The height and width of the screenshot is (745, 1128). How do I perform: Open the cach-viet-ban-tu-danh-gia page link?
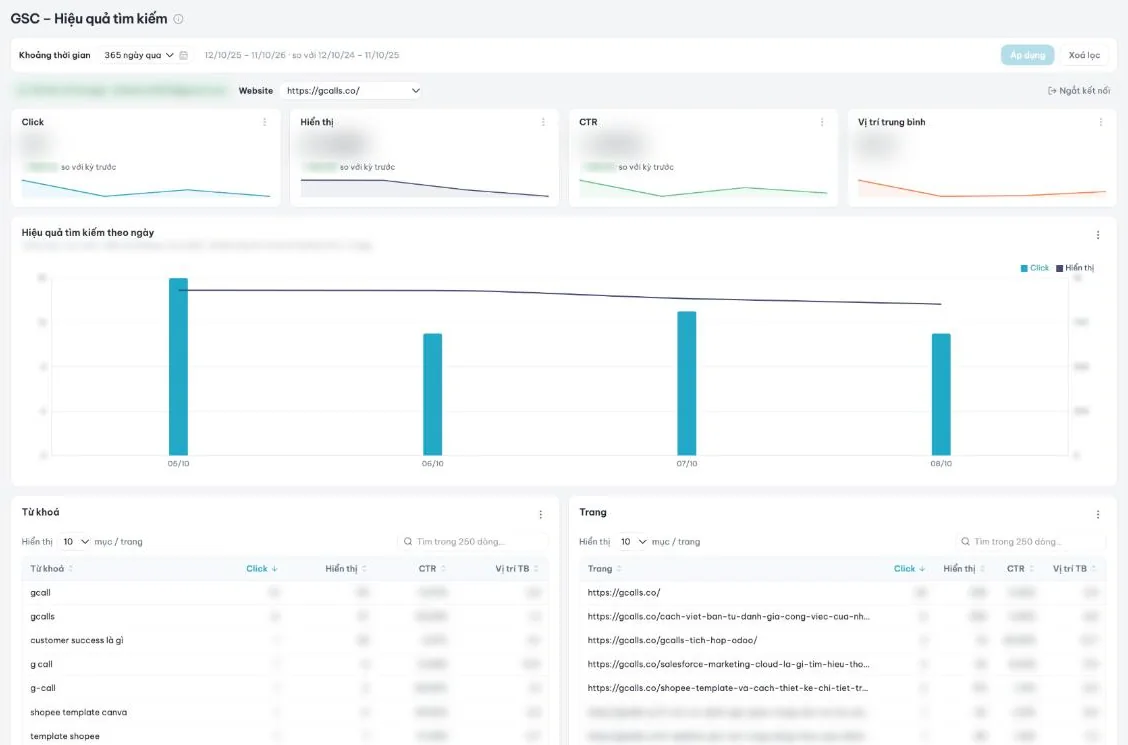[728, 616]
